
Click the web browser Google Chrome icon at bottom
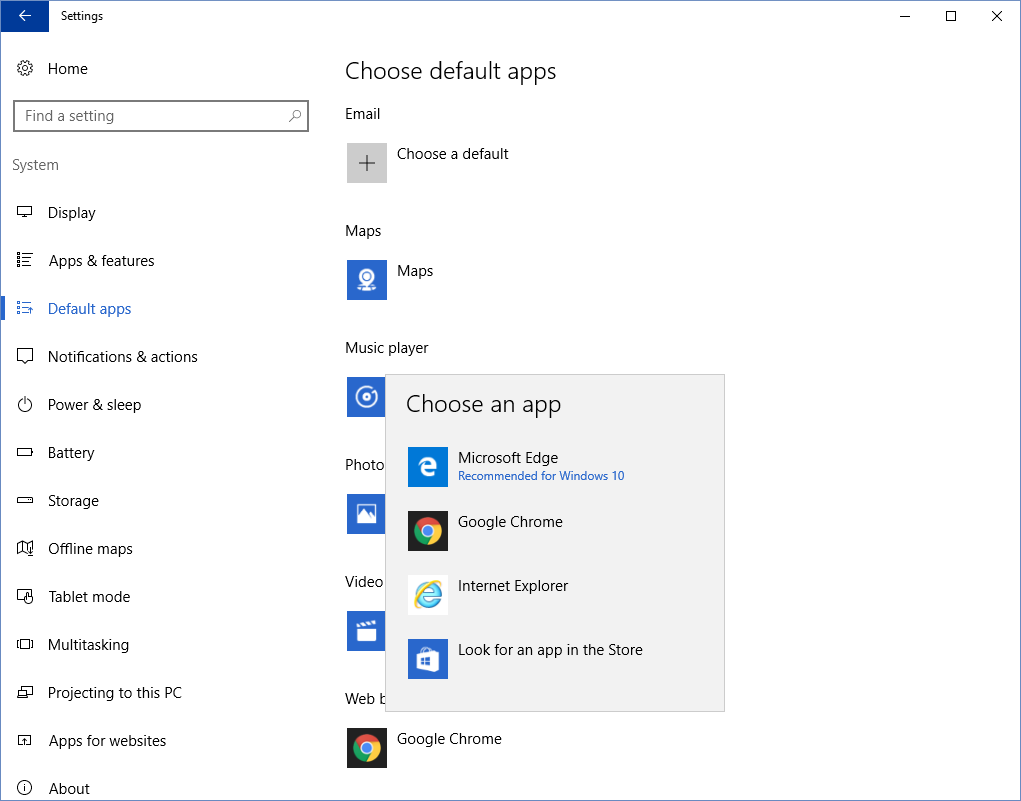coord(366,748)
